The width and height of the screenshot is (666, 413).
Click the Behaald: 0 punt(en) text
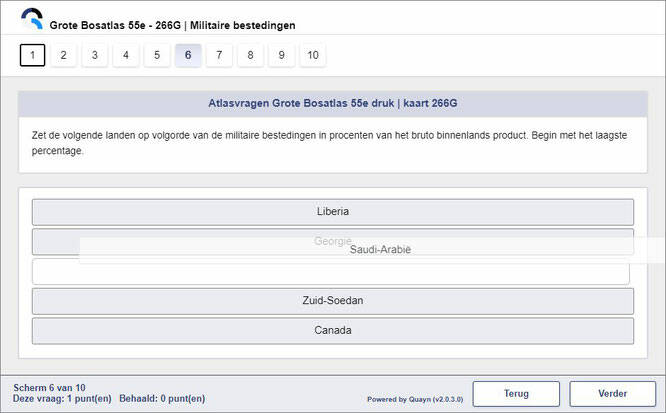[162, 399]
